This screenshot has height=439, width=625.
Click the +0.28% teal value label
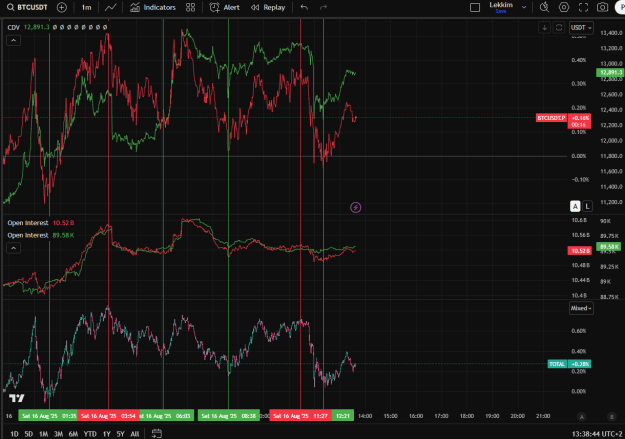click(579, 364)
